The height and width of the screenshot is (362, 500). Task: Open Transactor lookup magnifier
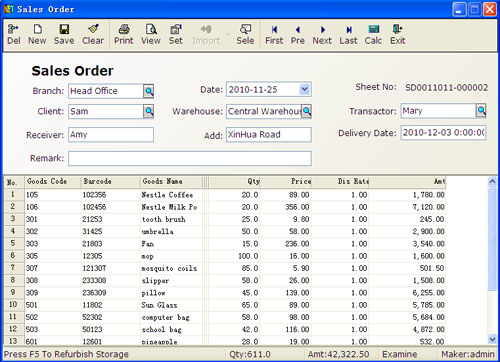point(481,111)
